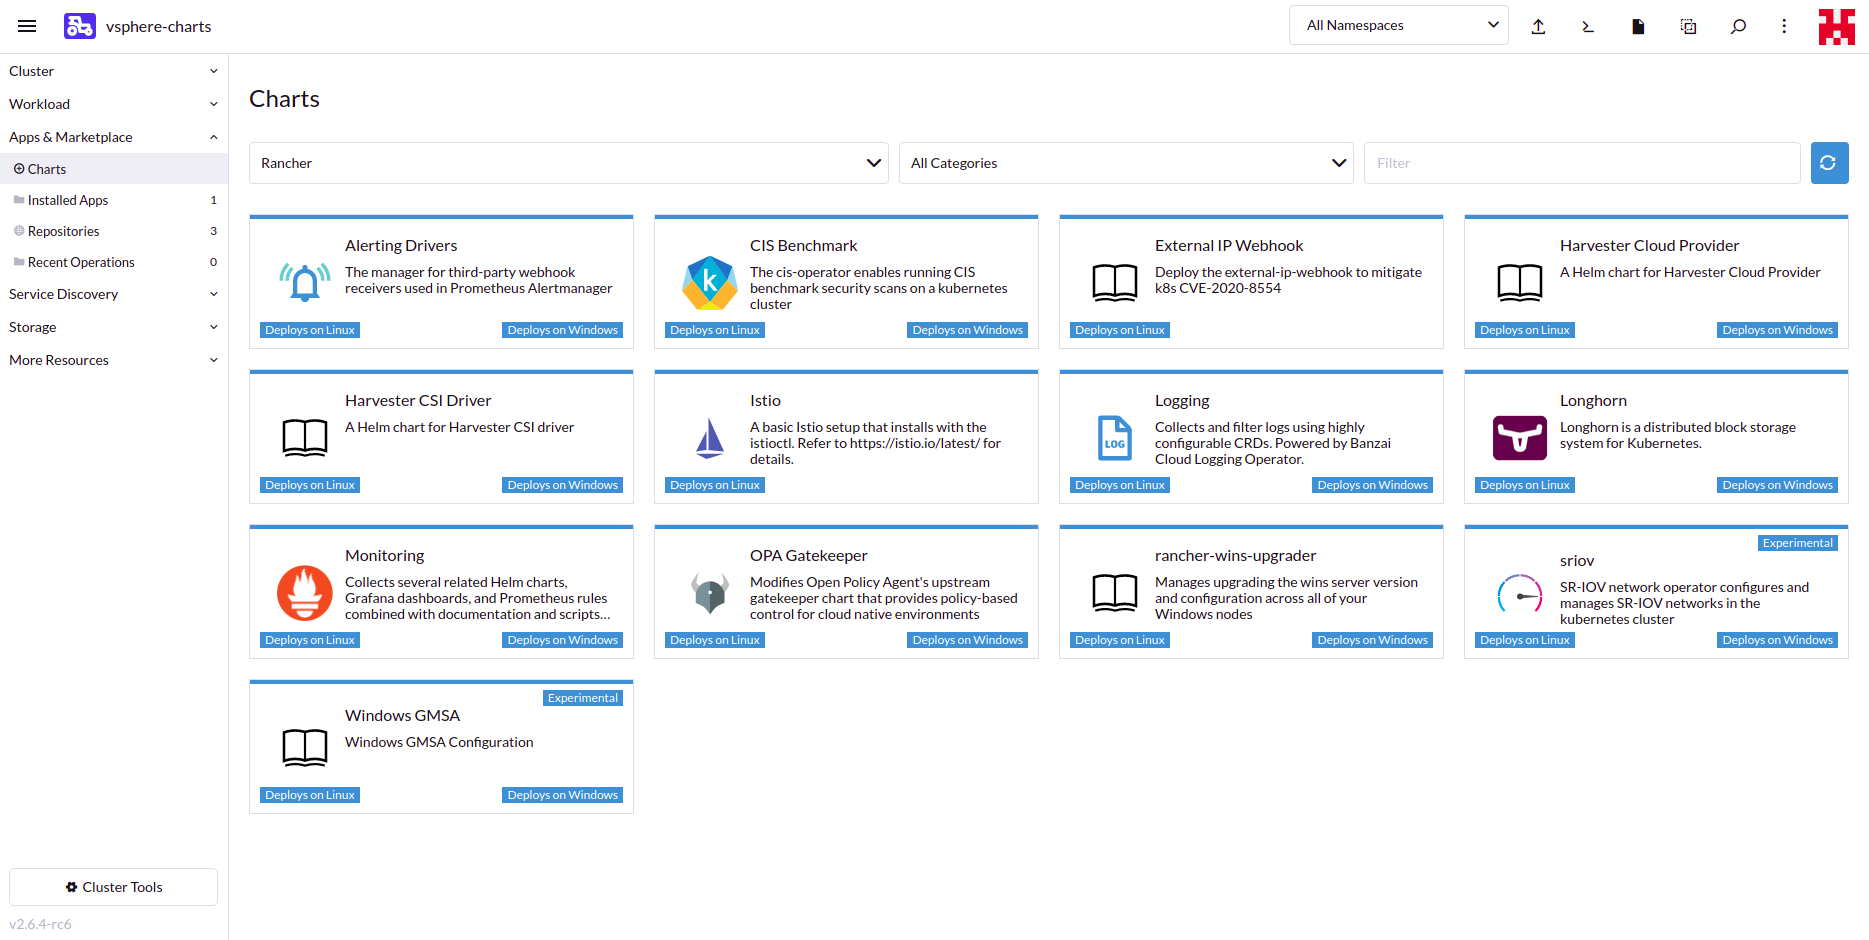Click Deploys on Linux tag on Longhorn

(1525, 485)
